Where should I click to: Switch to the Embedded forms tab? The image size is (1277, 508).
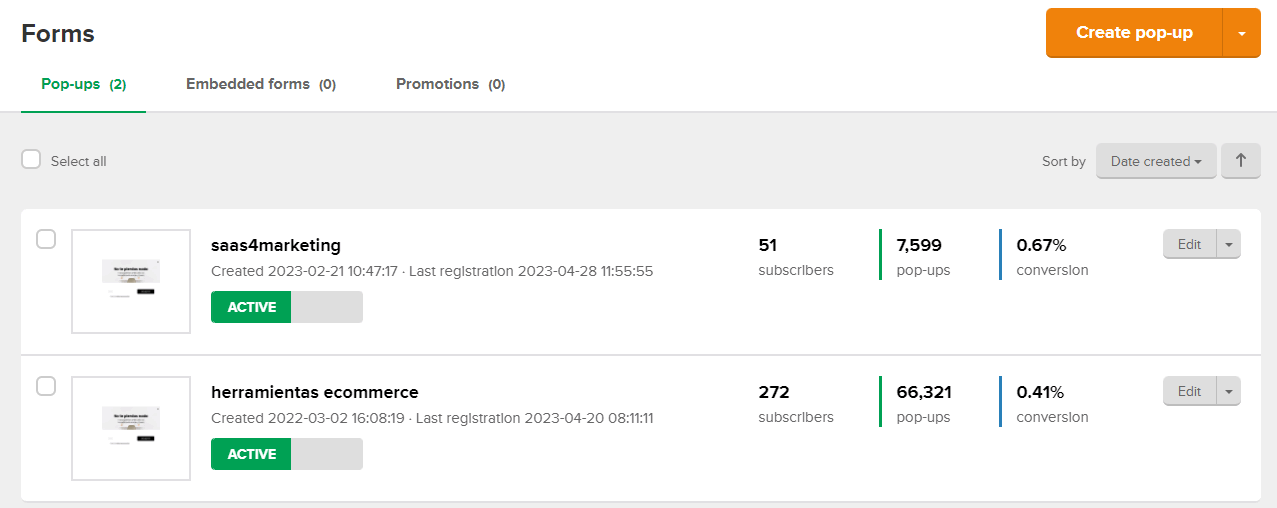261,84
